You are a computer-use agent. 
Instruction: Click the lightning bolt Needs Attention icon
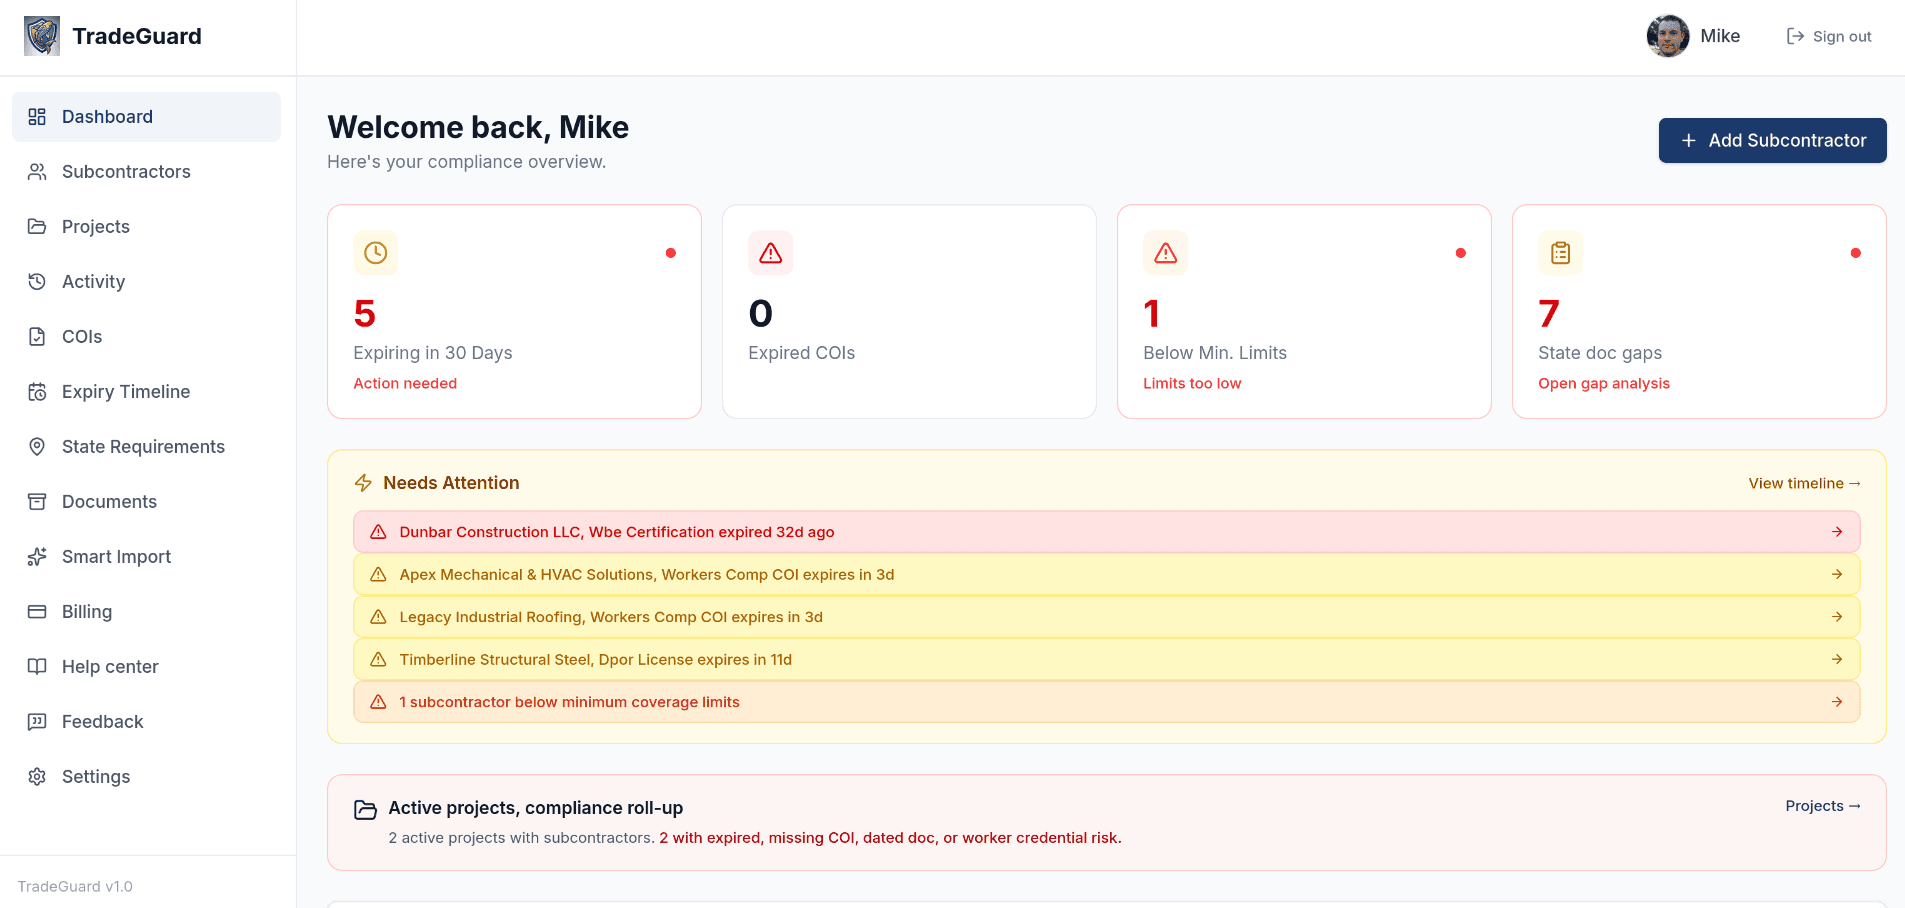click(x=363, y=483)
